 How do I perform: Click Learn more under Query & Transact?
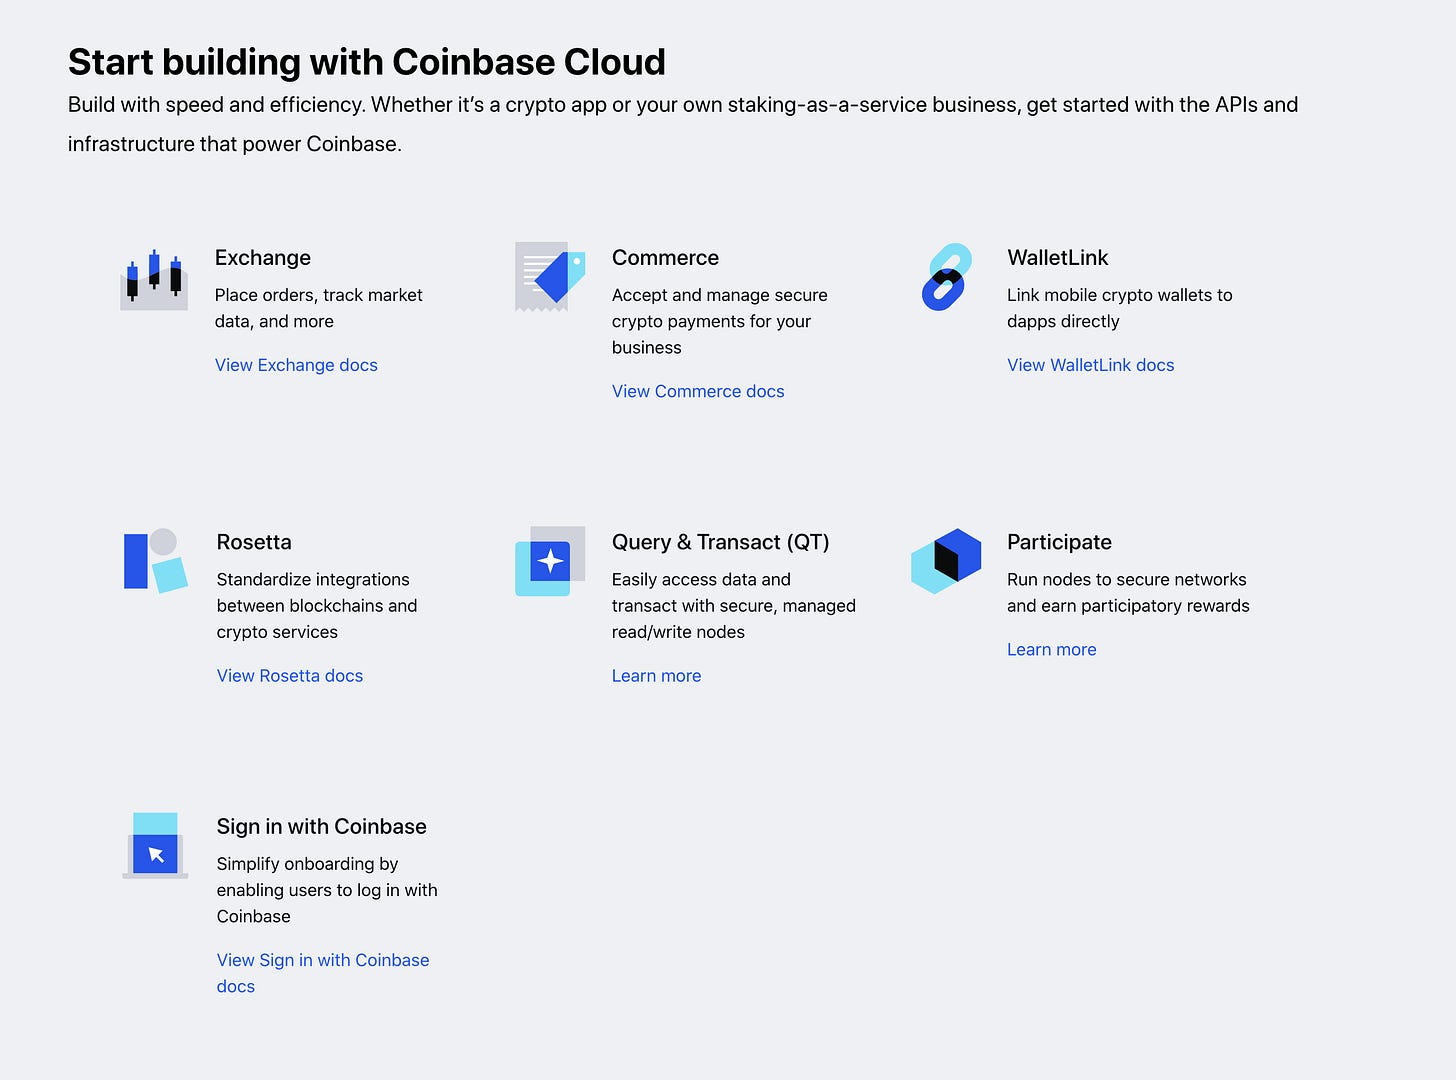tap(656, 676)
